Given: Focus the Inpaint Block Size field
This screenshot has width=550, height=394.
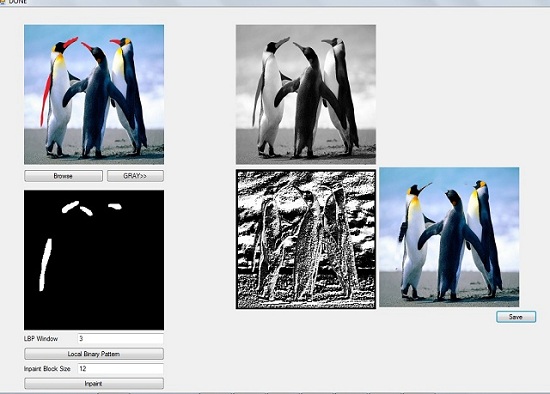Looking at the screenshot, I should [120, 369].
